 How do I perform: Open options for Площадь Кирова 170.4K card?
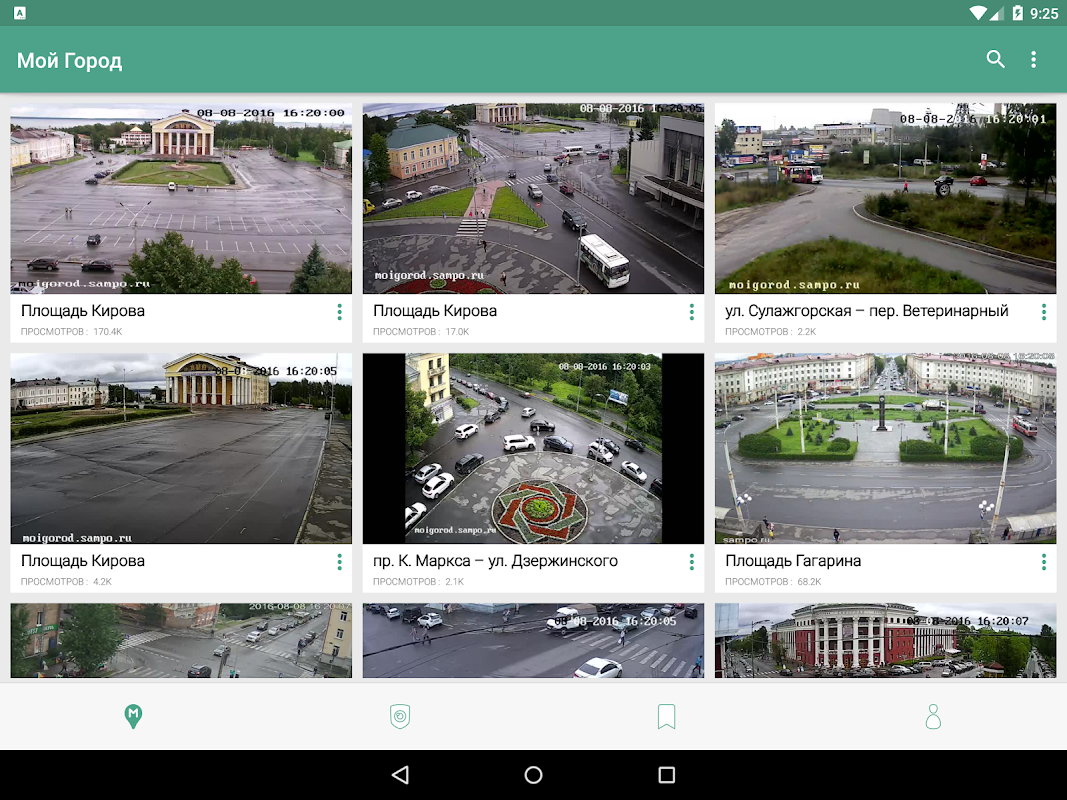click(339, 312)
